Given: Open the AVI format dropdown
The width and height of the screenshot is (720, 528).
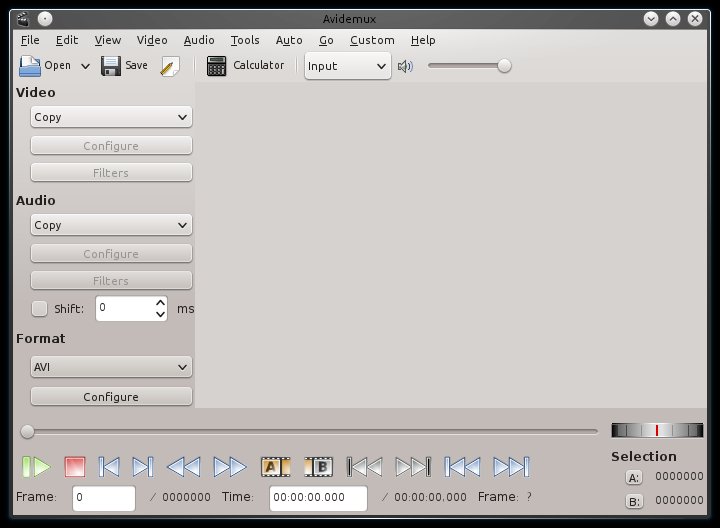Looking at the screenshot, I should coord(111,367).
